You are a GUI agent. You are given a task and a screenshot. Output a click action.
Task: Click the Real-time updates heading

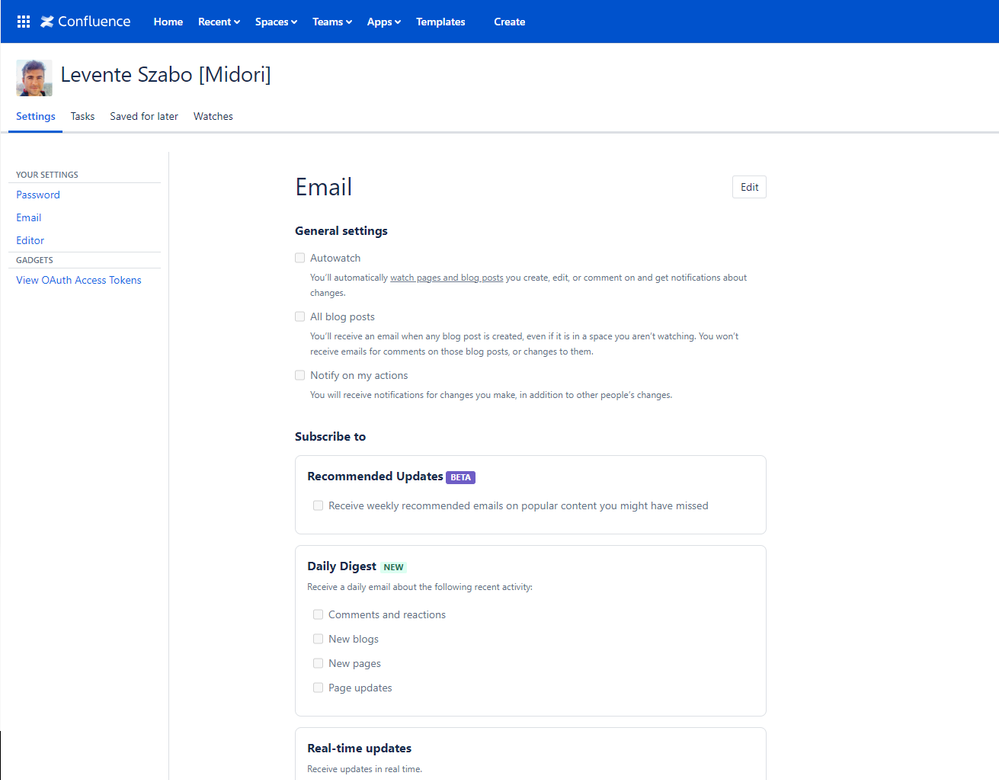click(359, 748)
